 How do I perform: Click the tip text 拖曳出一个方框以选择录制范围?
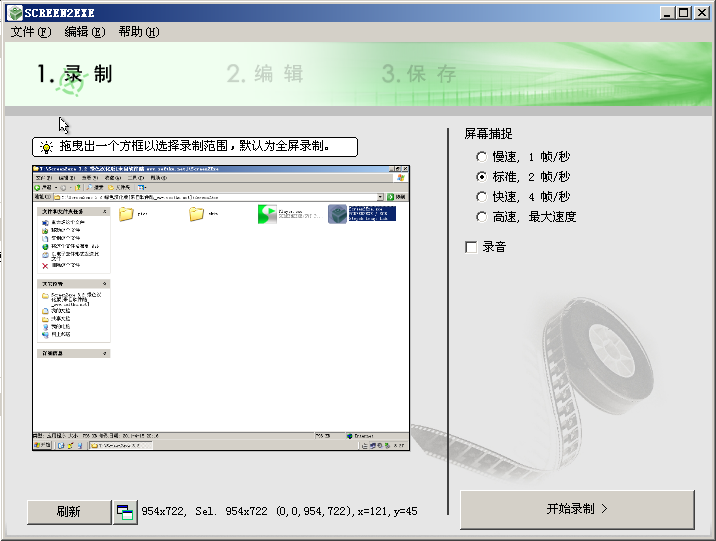click(194, 146)
